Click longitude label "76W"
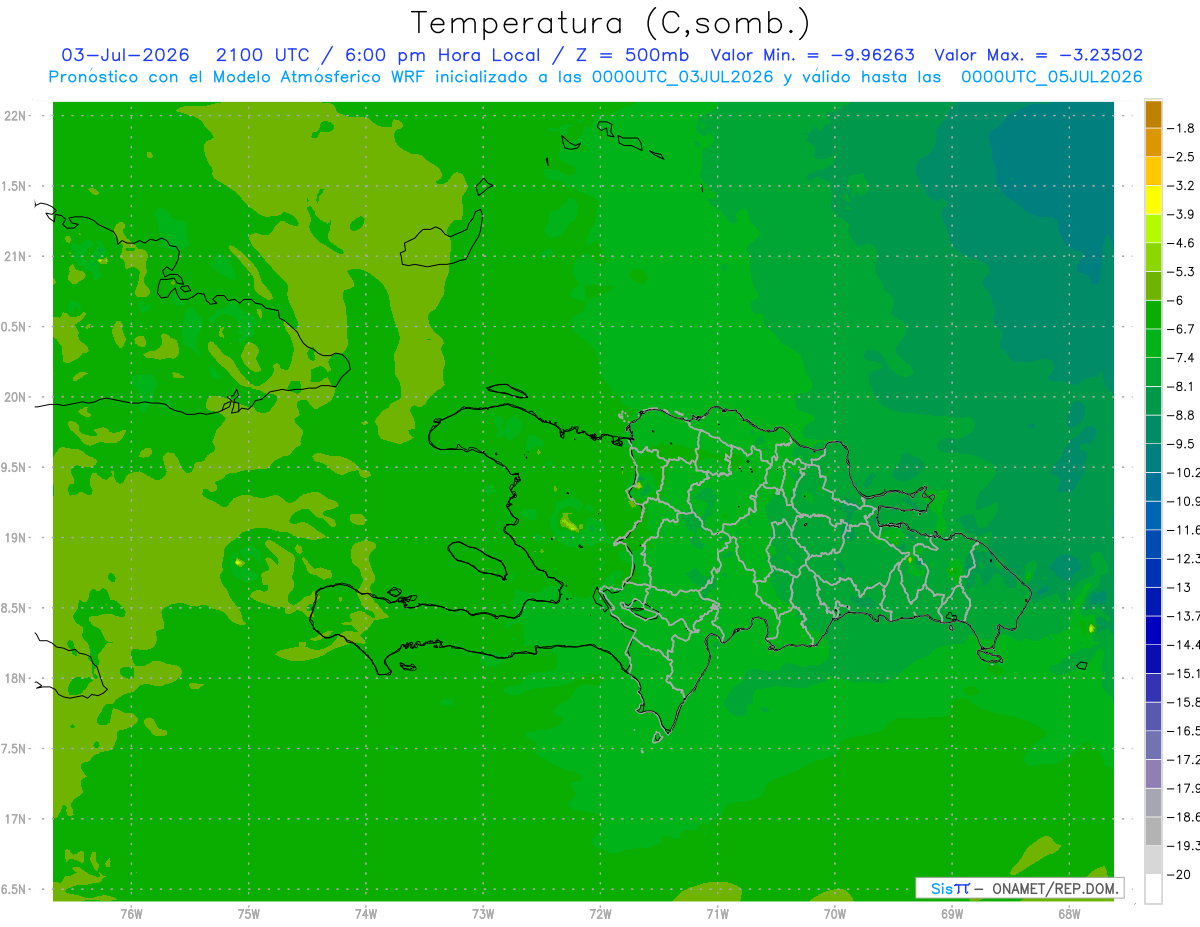The width and height of the screenshot is (1200, 927). pos(131,914)
